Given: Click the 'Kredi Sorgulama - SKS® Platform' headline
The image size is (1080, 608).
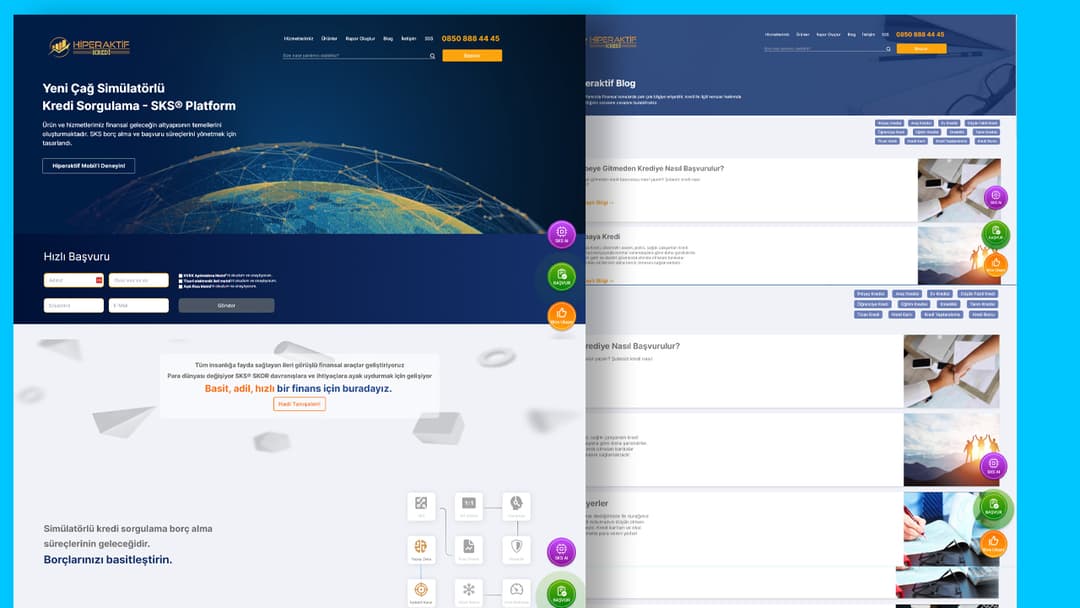Looking at the screenshot, I should 139,106.
